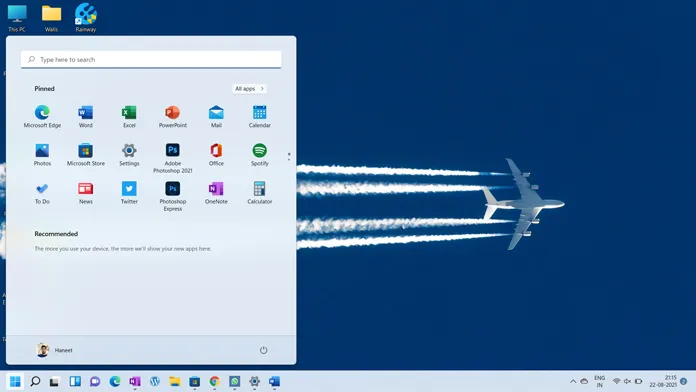This screenshot has height=392, width=696.
Task: Launch Microsoft Store from pinned apps
Action: [x=86, y=154]
